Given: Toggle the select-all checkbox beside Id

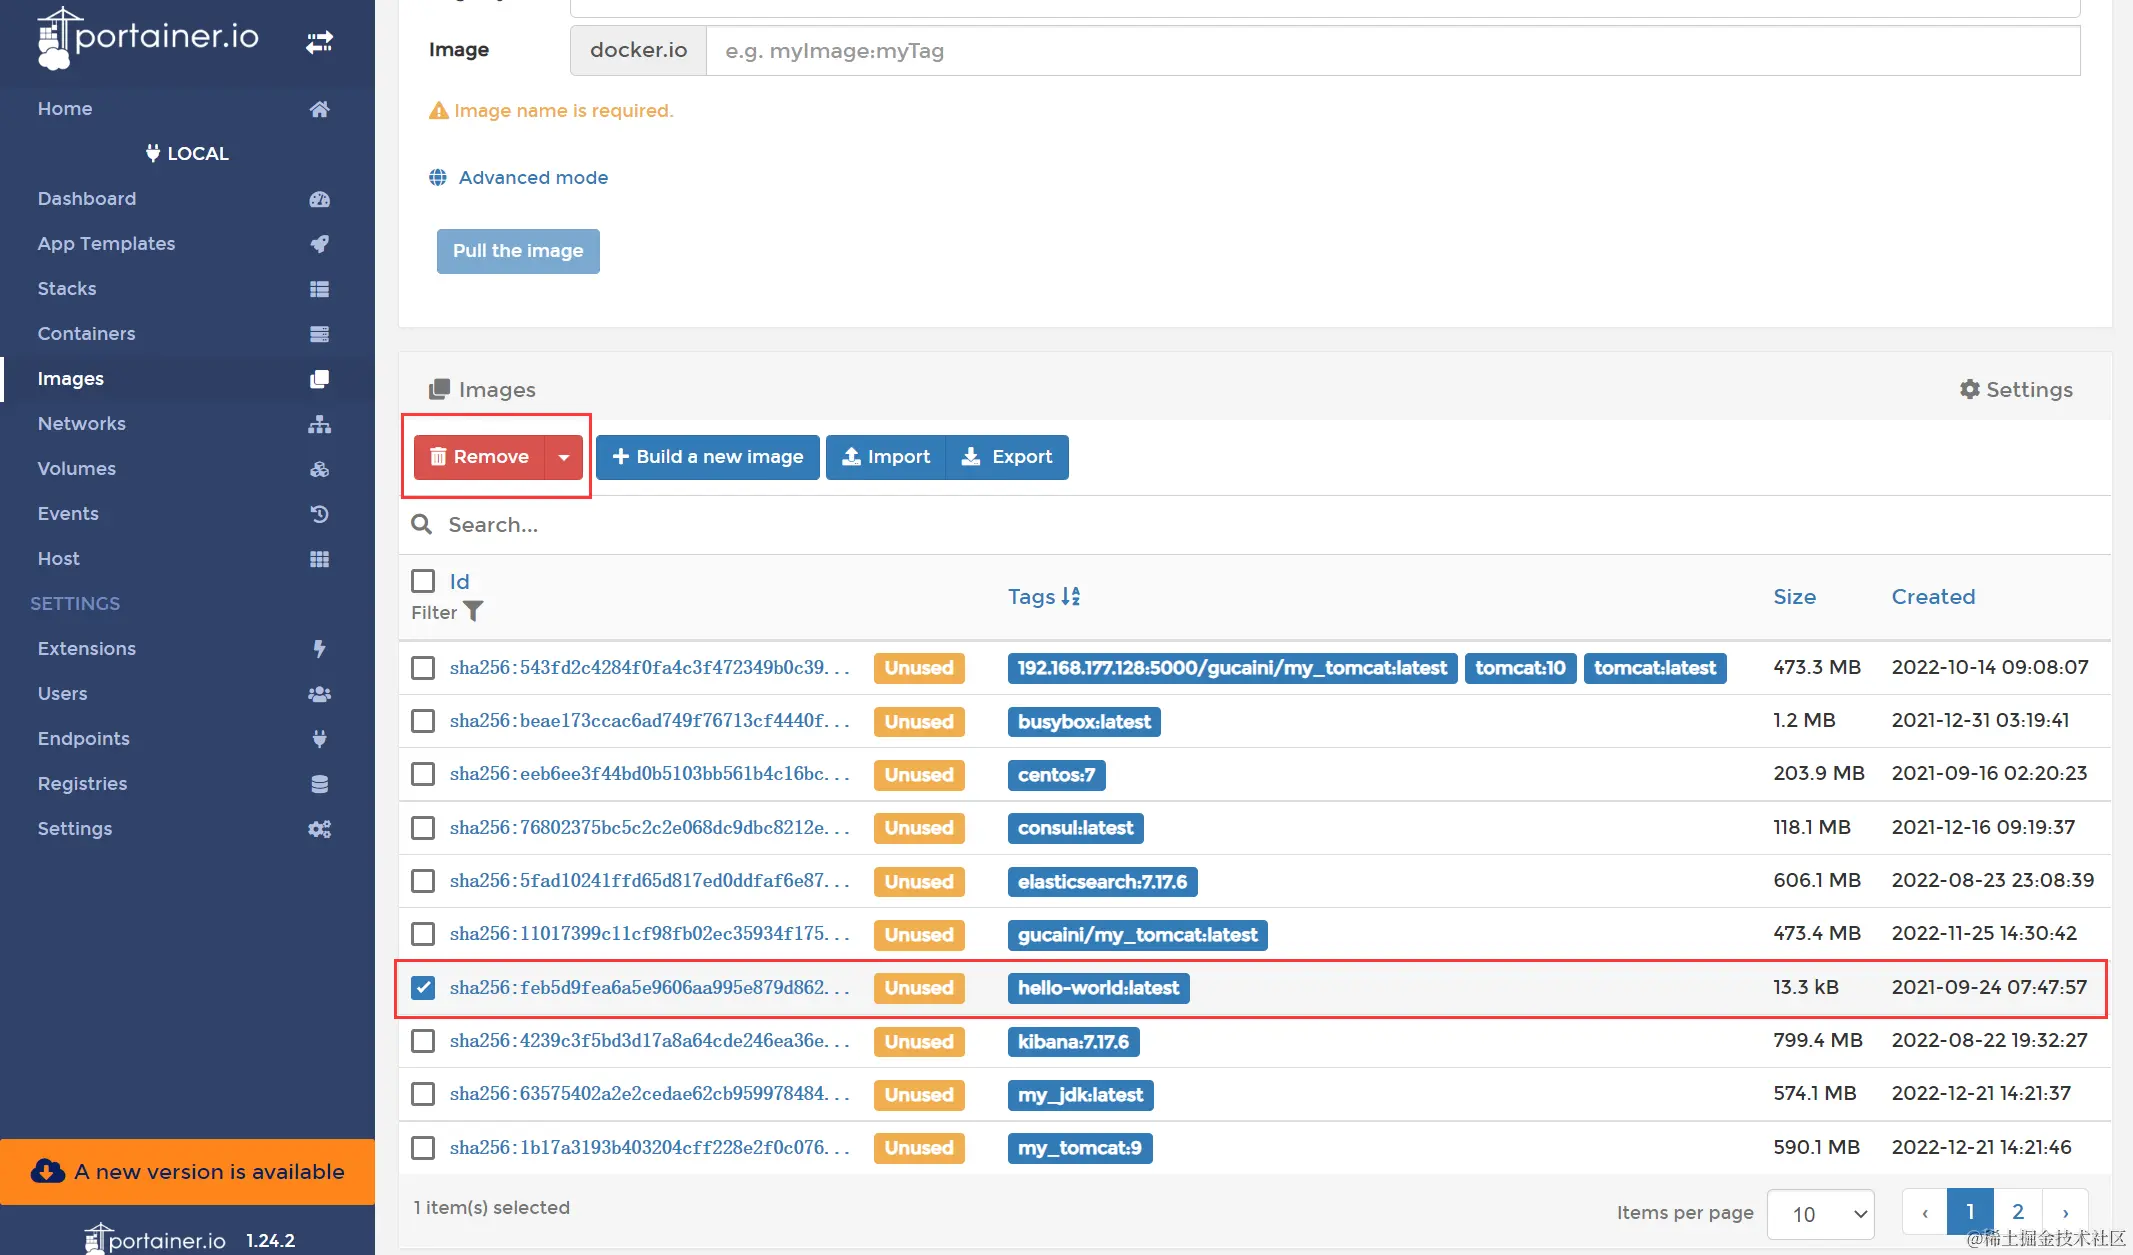Looking at the screenshot, I should point(423,581).
